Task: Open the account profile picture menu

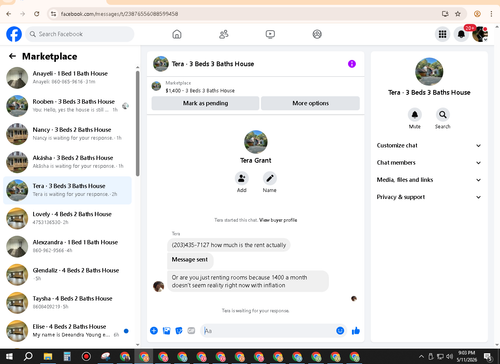Action: 480,34
